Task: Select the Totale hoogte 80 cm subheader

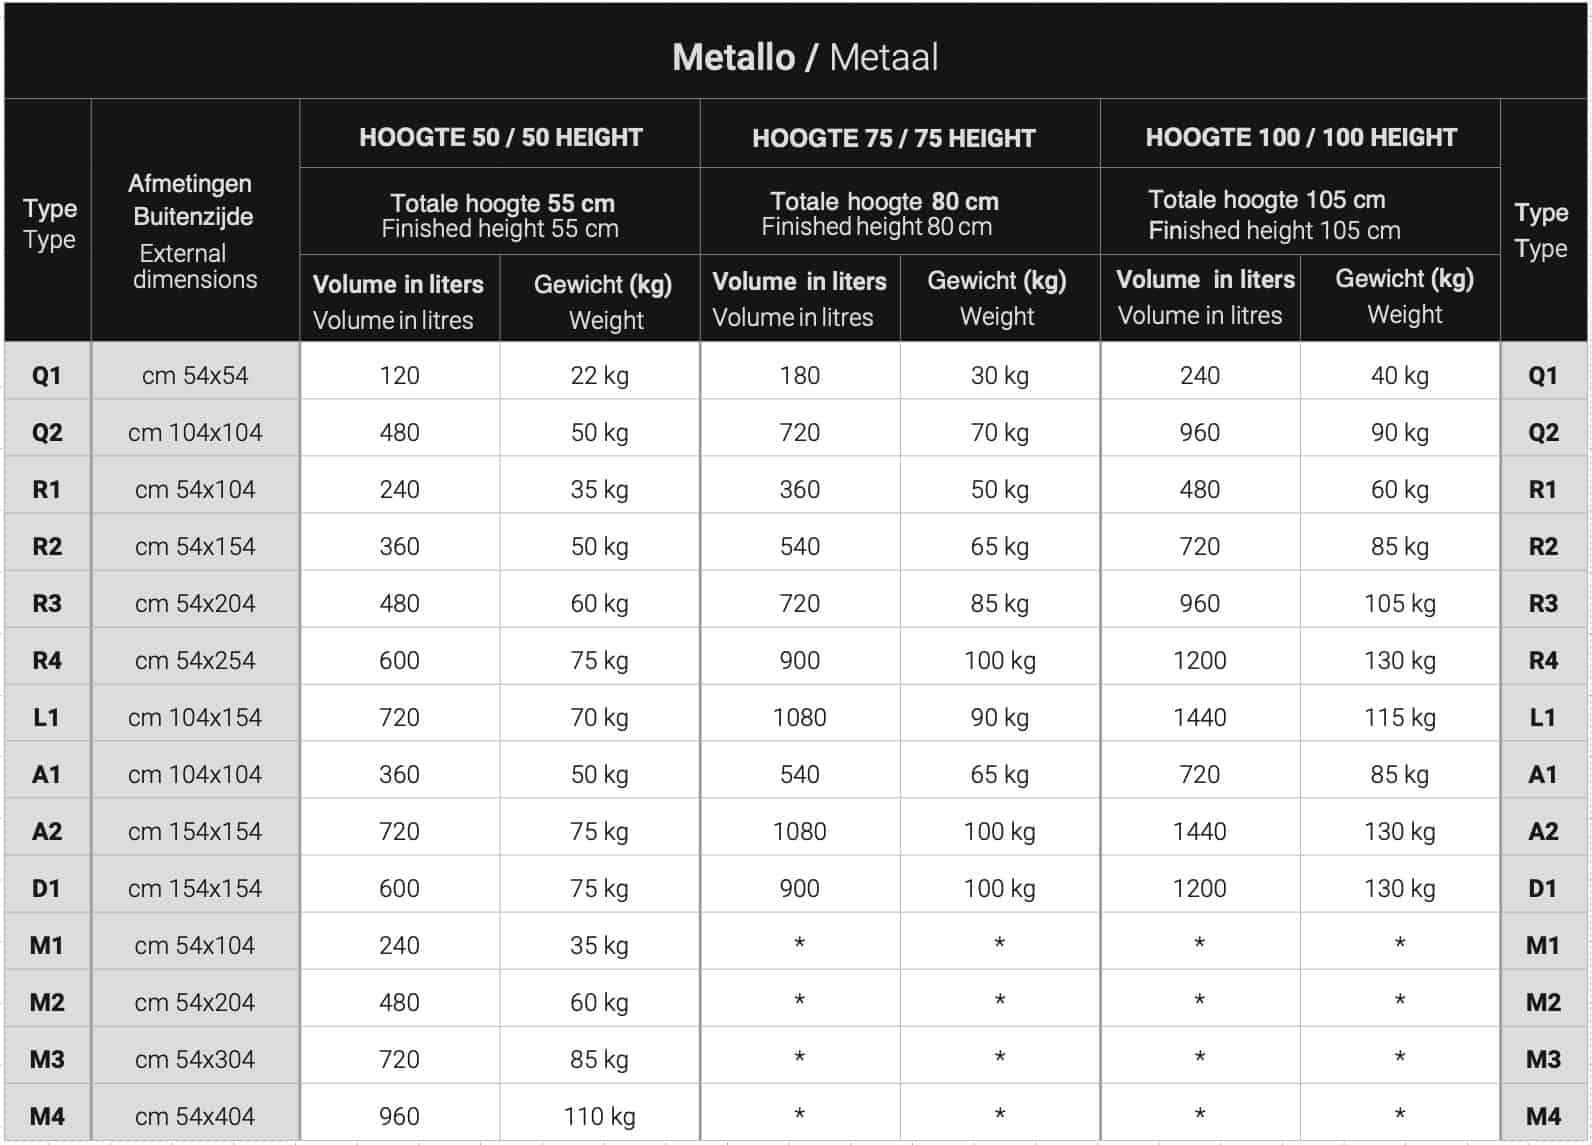Action: click(x=884, y=201)
